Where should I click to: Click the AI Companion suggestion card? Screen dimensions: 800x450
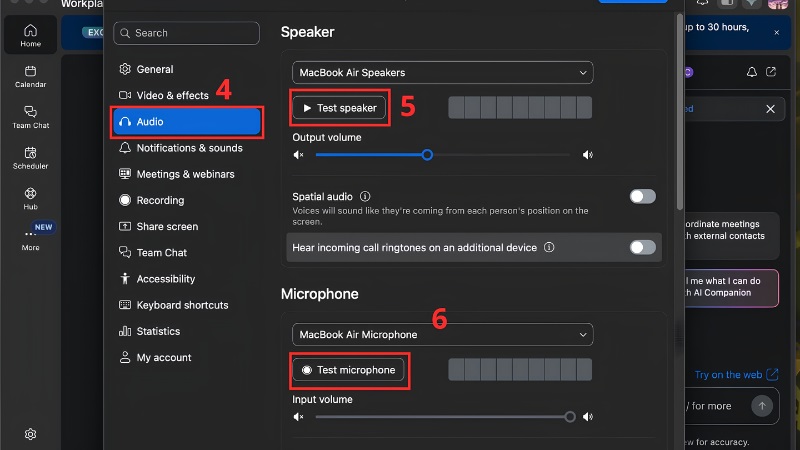[732, 287]
